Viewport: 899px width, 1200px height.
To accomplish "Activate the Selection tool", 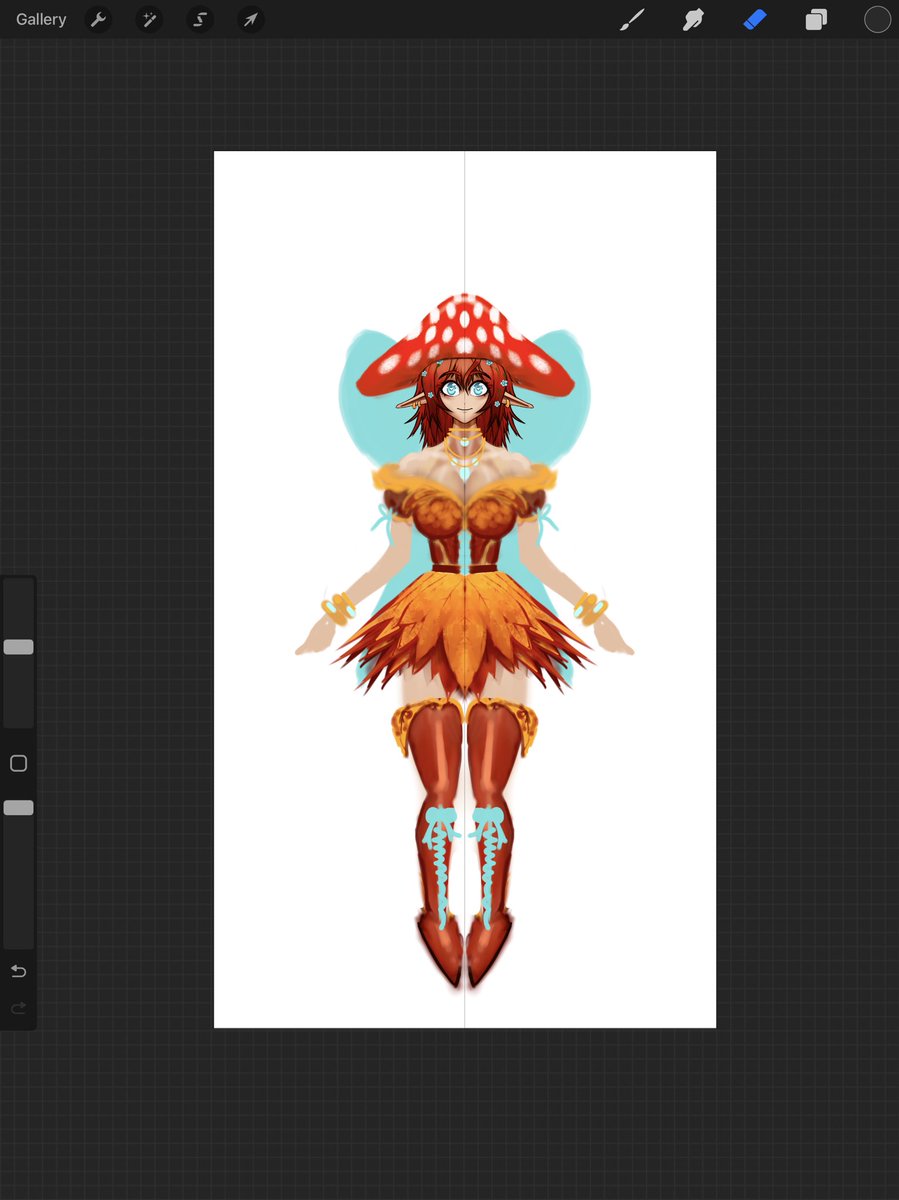I will tap(200, 19).
